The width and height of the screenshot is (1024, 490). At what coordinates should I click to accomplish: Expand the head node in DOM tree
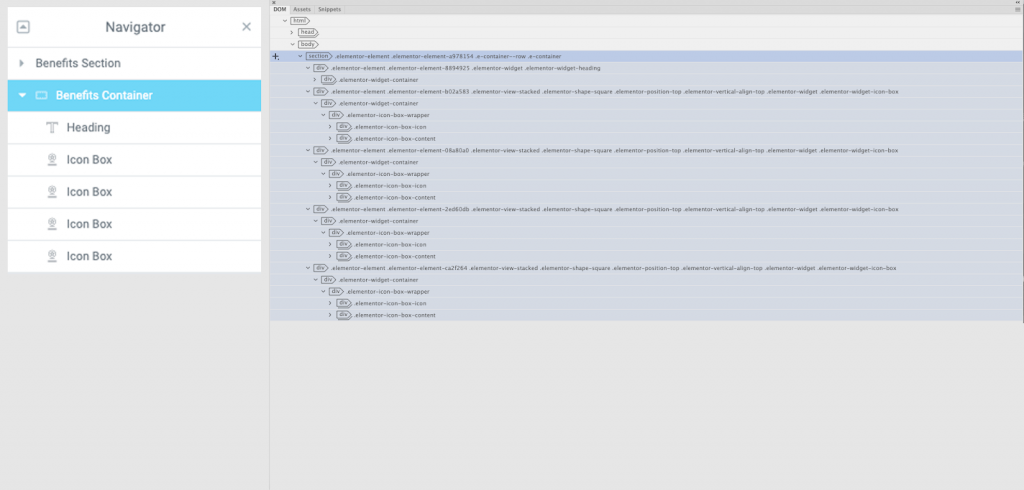tap(293, 32)
